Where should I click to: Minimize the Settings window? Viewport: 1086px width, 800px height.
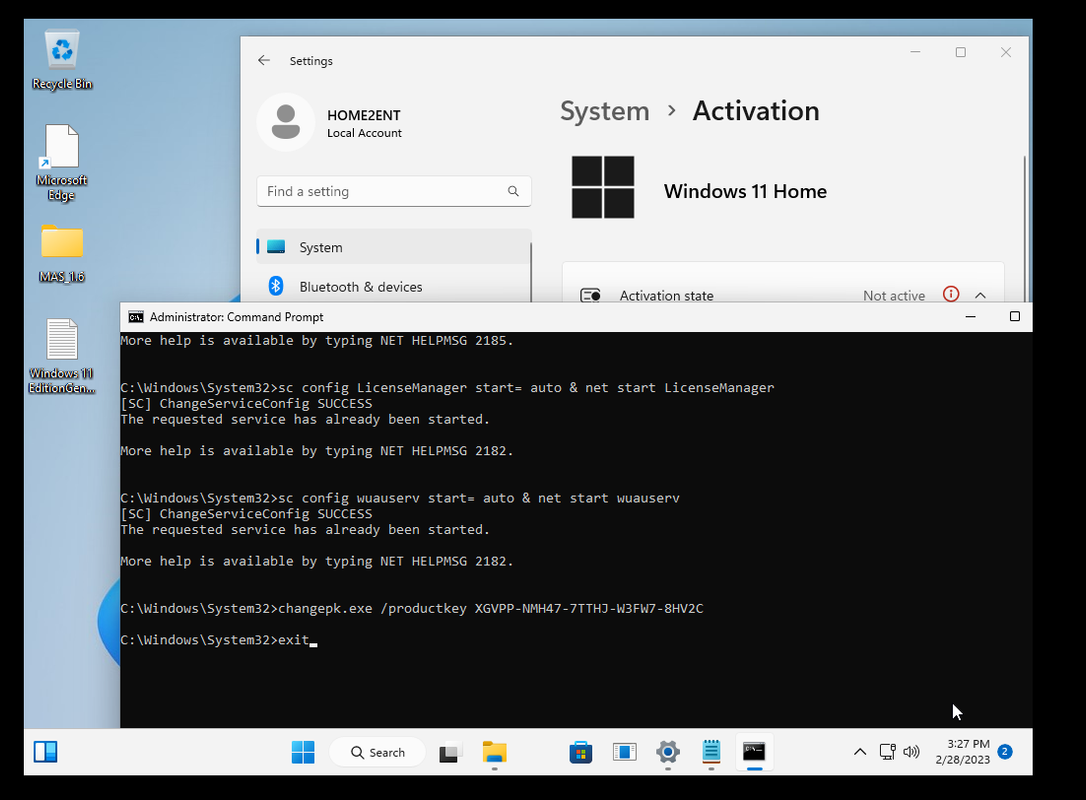(915, 53)
